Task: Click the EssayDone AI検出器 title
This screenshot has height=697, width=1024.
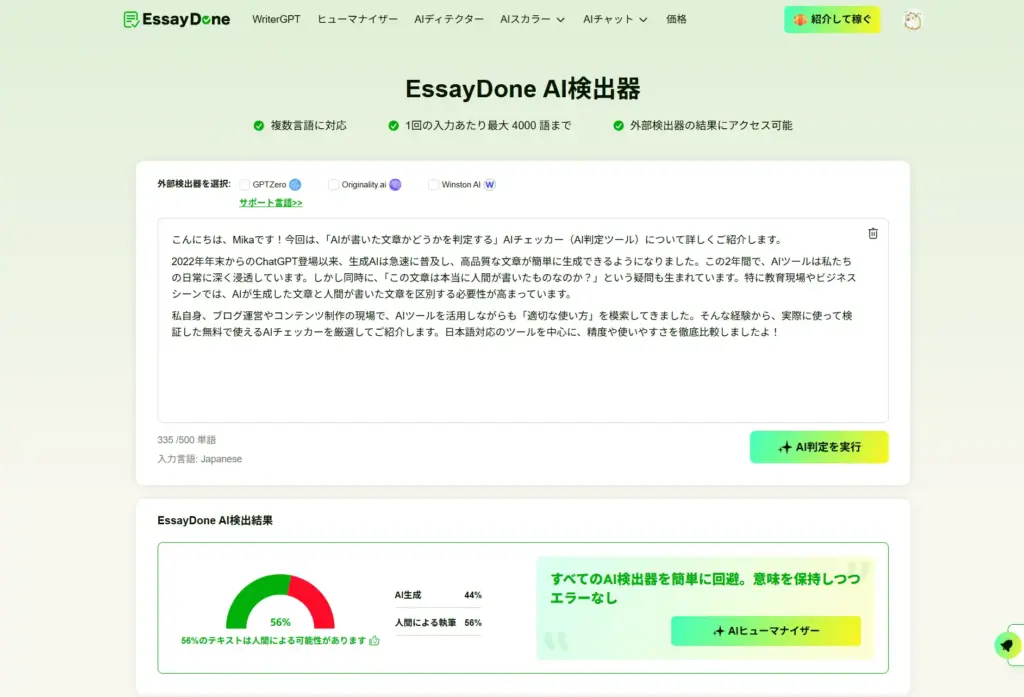Action: click(522, 89)
